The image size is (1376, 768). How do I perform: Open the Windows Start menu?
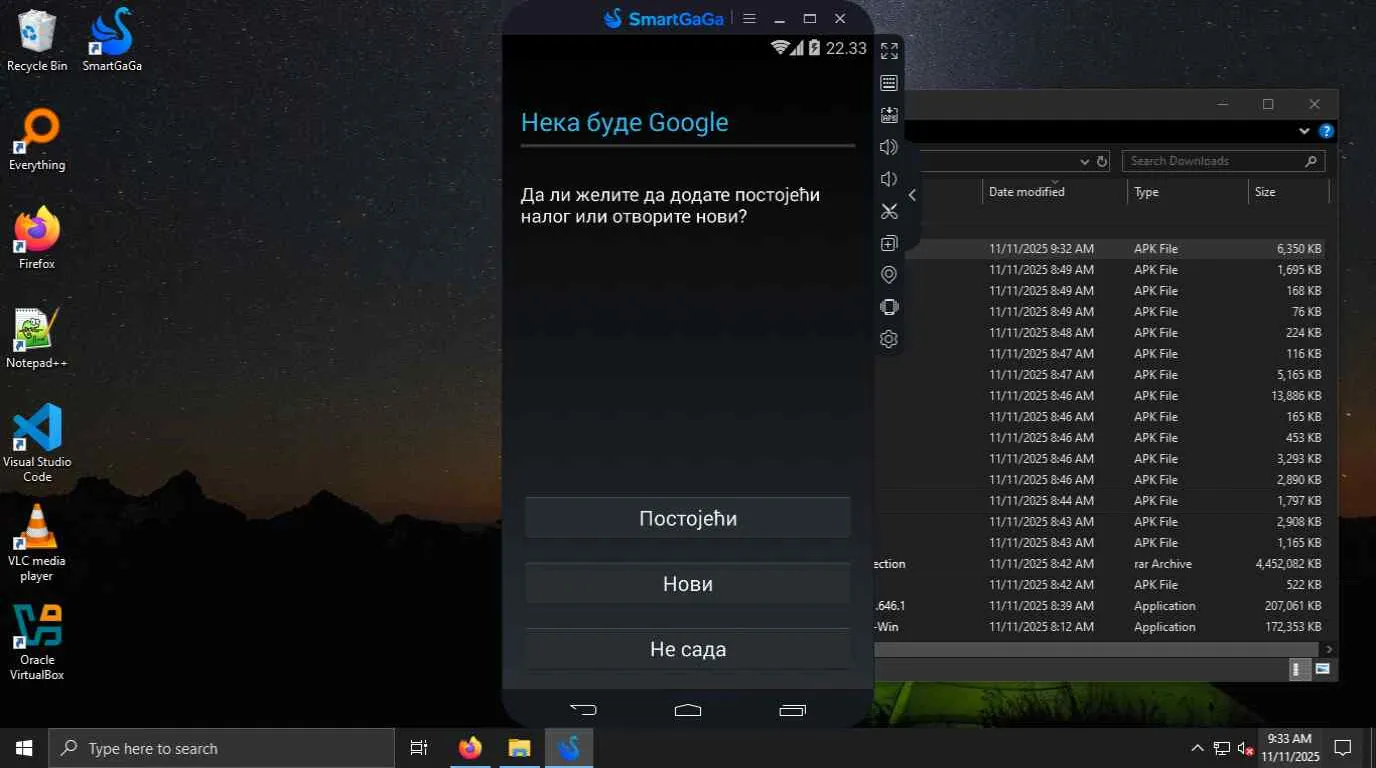click(x=24, y=748)
